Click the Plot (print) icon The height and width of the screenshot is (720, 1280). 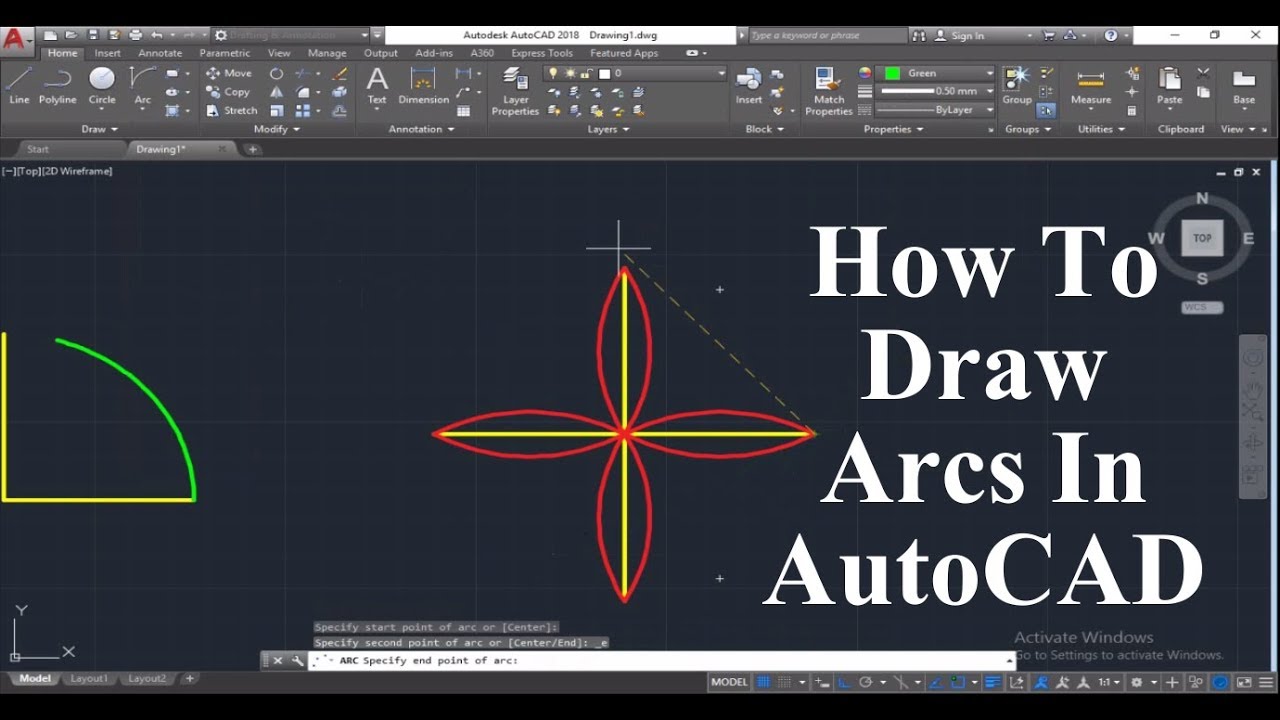click(x=135, y=35)
